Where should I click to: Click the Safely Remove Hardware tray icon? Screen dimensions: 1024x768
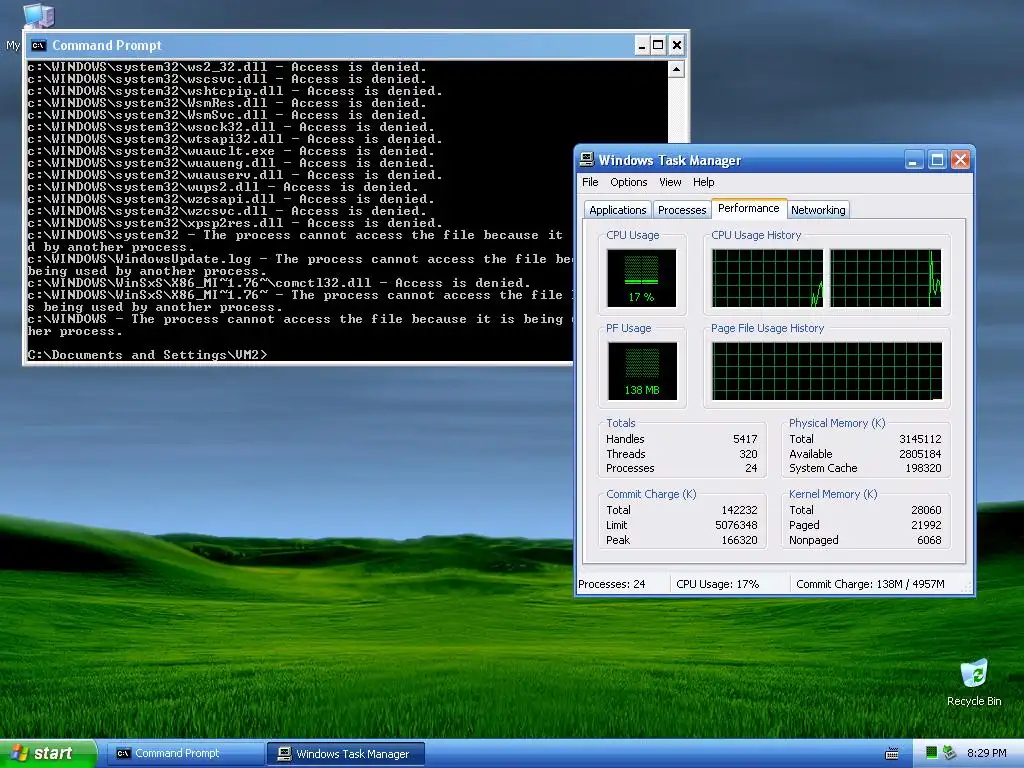[x=949, y=753]
